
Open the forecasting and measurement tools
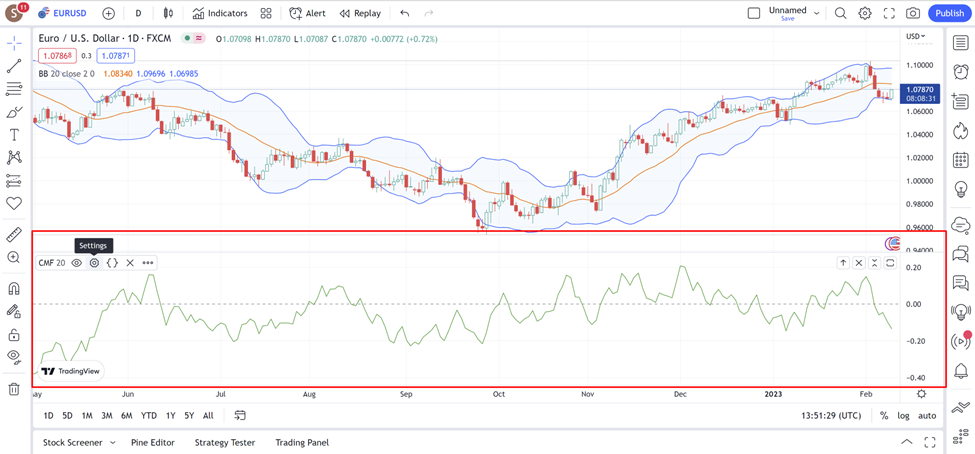14,180
